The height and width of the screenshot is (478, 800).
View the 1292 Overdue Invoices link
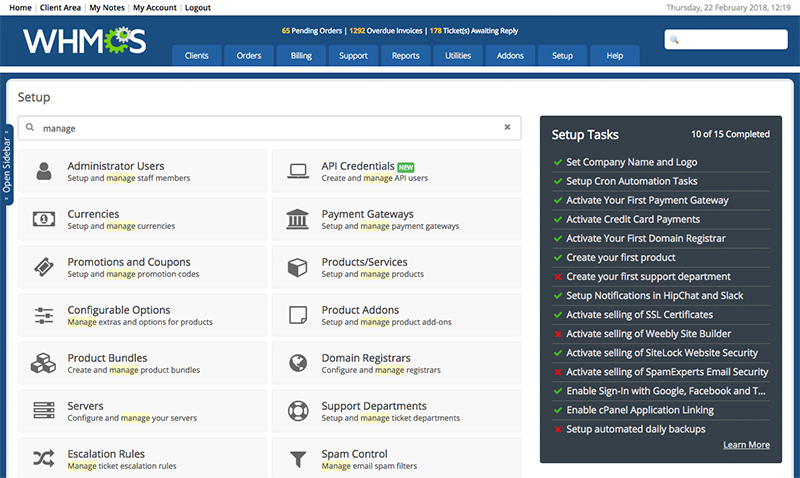point(386,31)
